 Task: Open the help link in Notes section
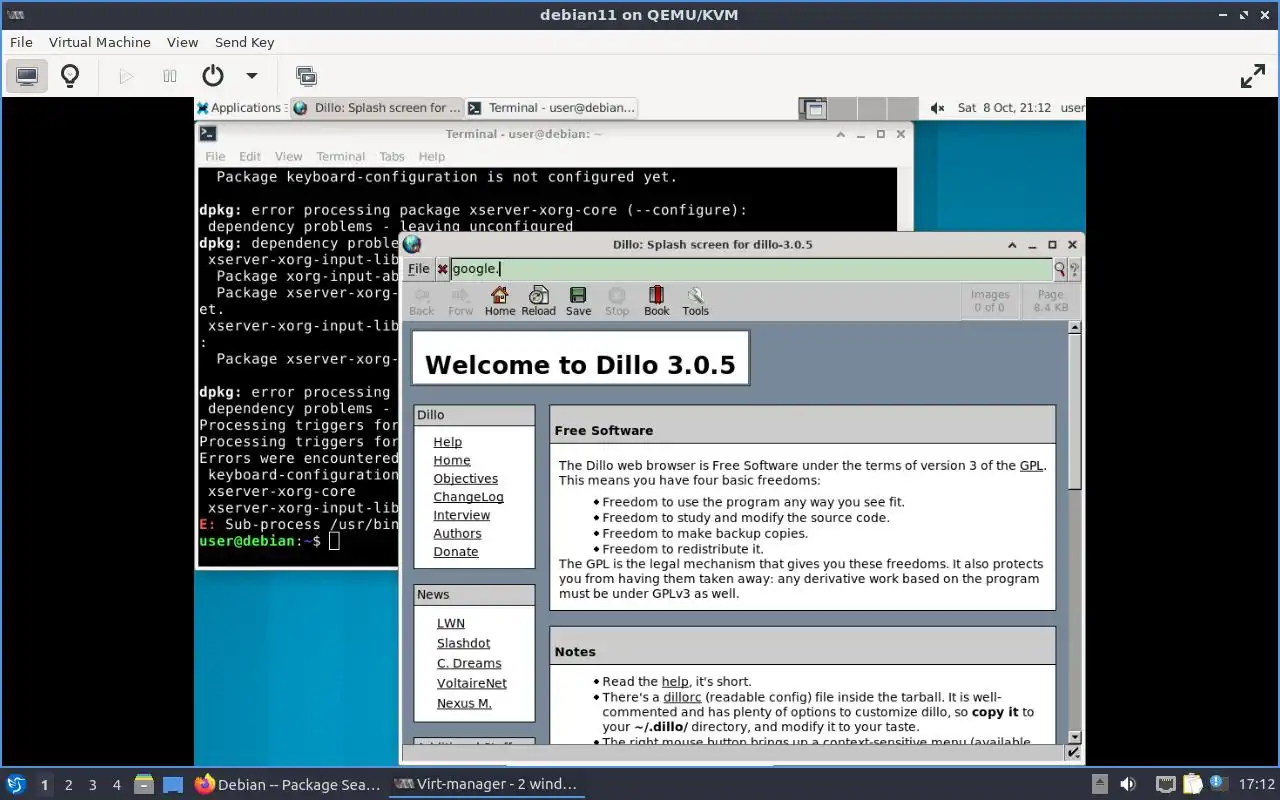click(675, 681)
